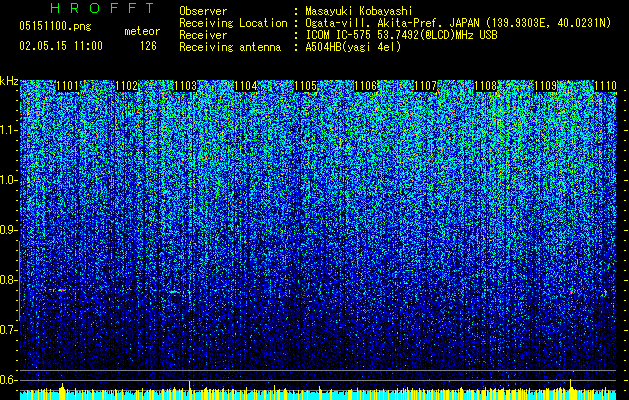Click the 0.9 kHz axis label
The height and width of the screenshot is (400, 629).
9,230
